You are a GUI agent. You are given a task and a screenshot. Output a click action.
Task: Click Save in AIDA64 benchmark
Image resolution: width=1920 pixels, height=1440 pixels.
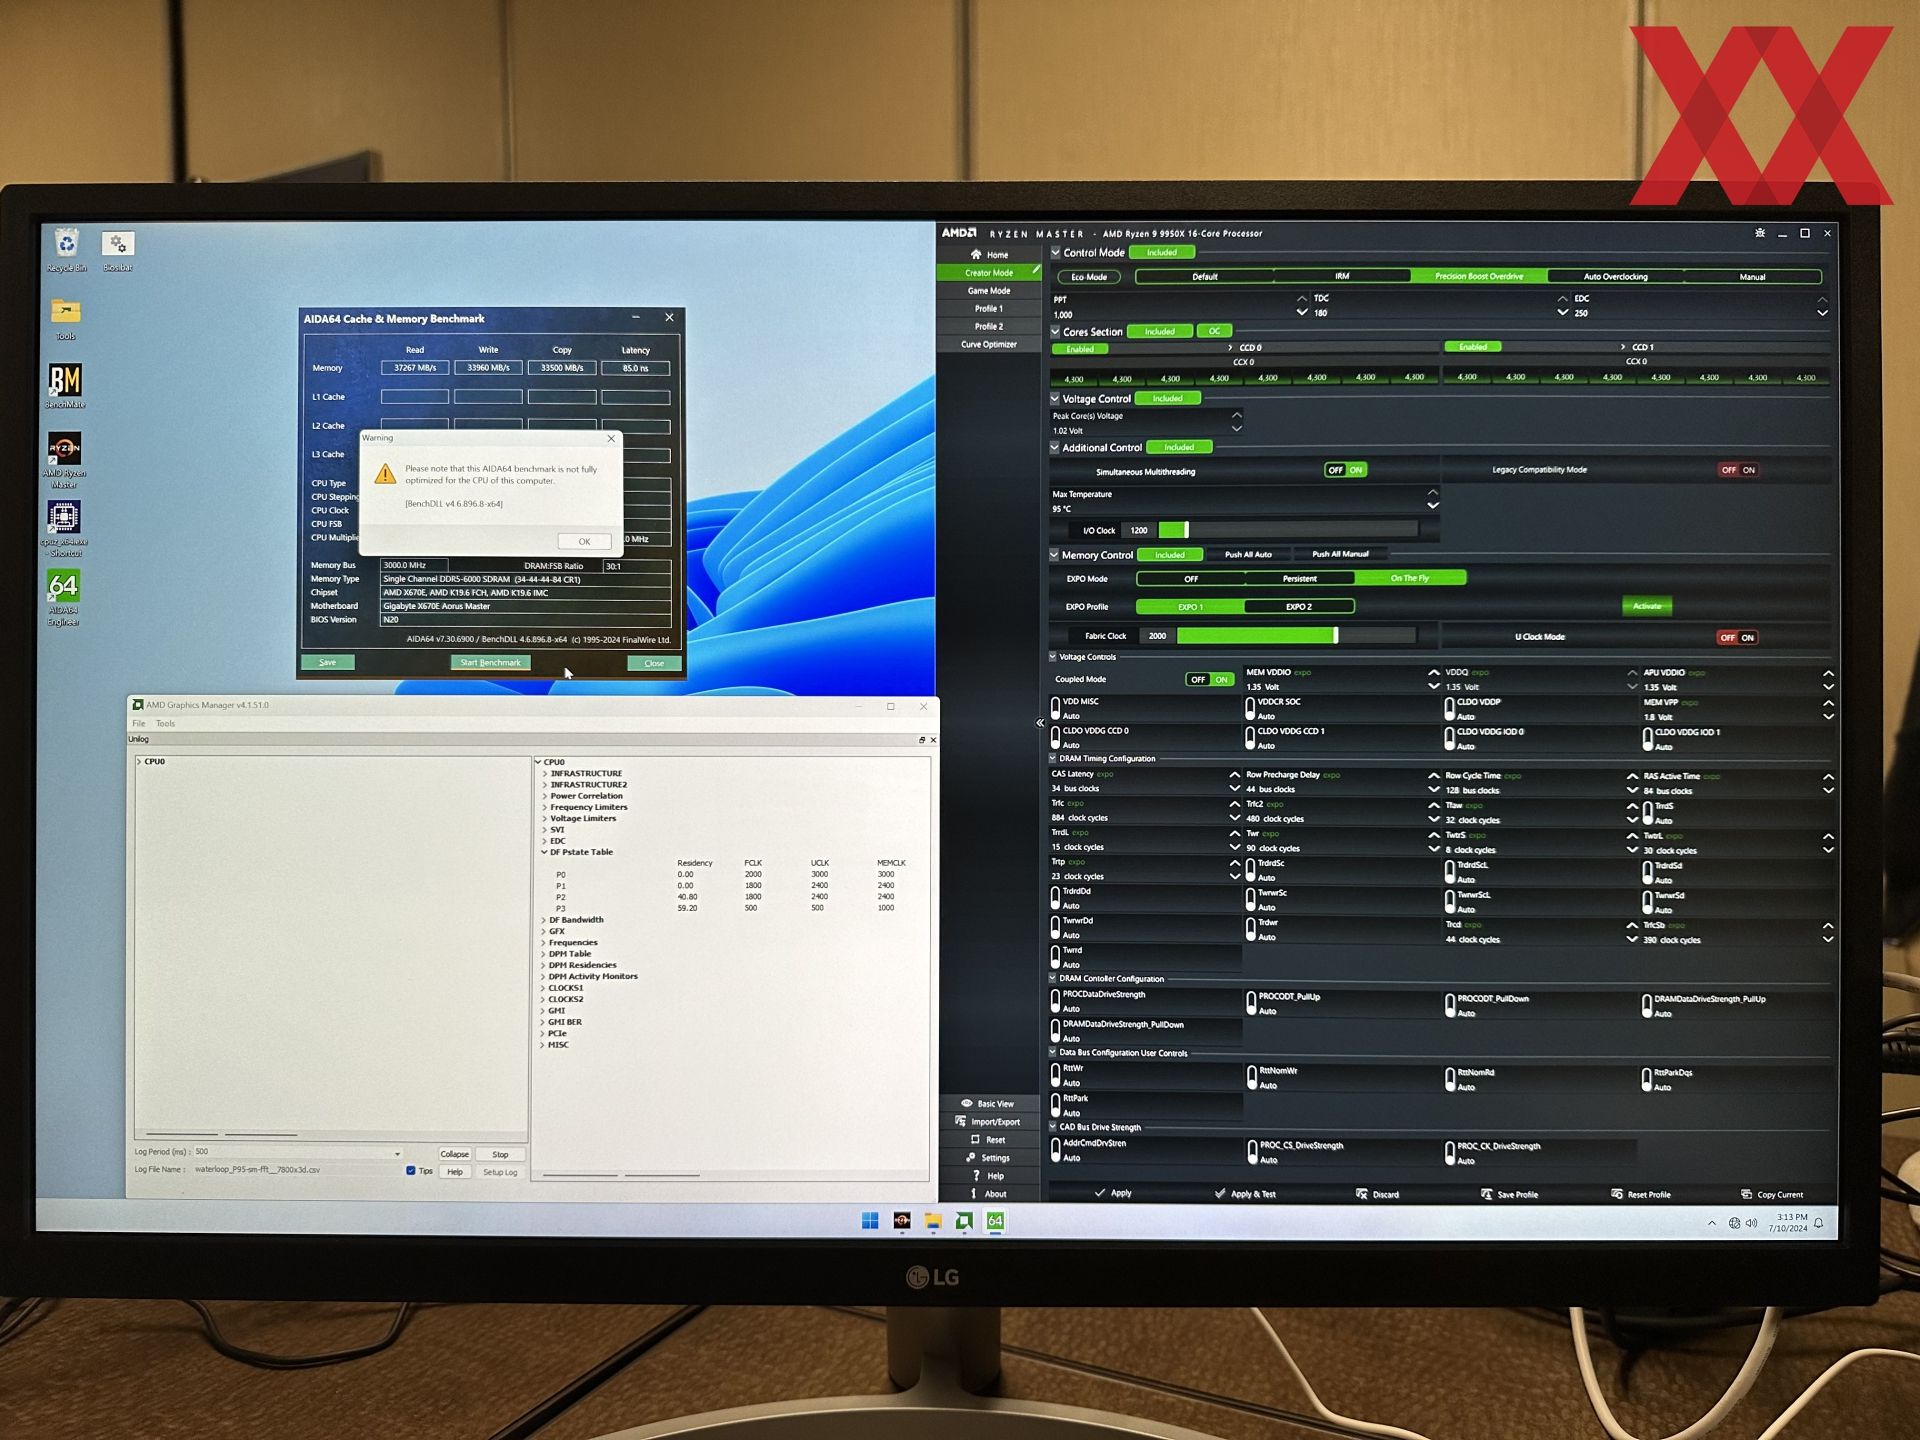point(327,663)
